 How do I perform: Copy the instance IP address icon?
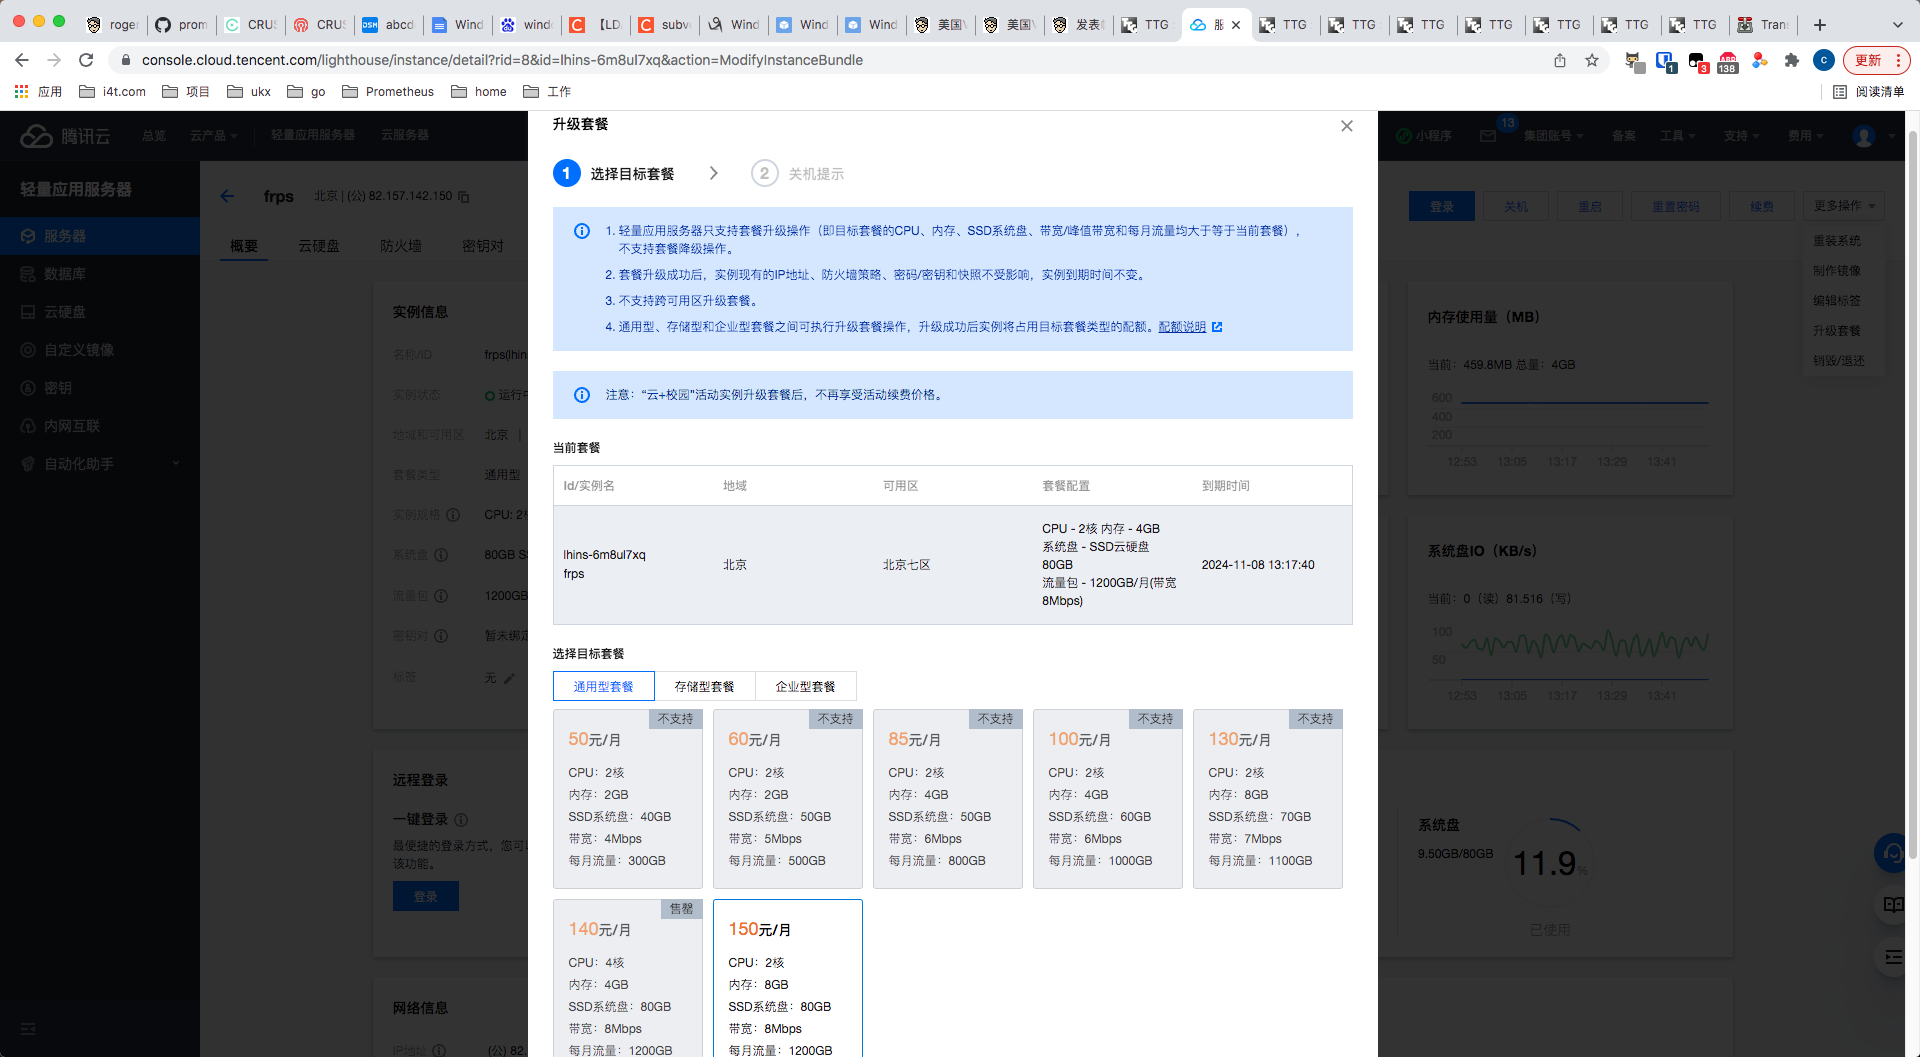click(463, 197)
